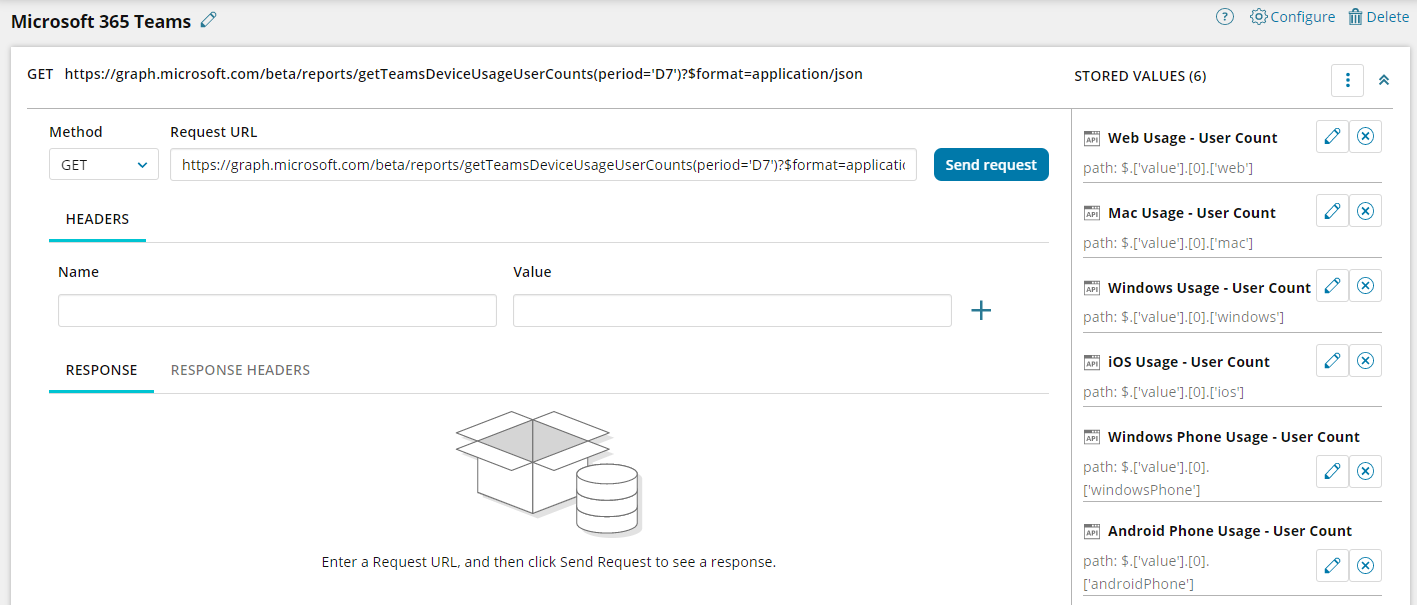Open the help question mark icon
Screen dimensions: 1417x605
1224,17
